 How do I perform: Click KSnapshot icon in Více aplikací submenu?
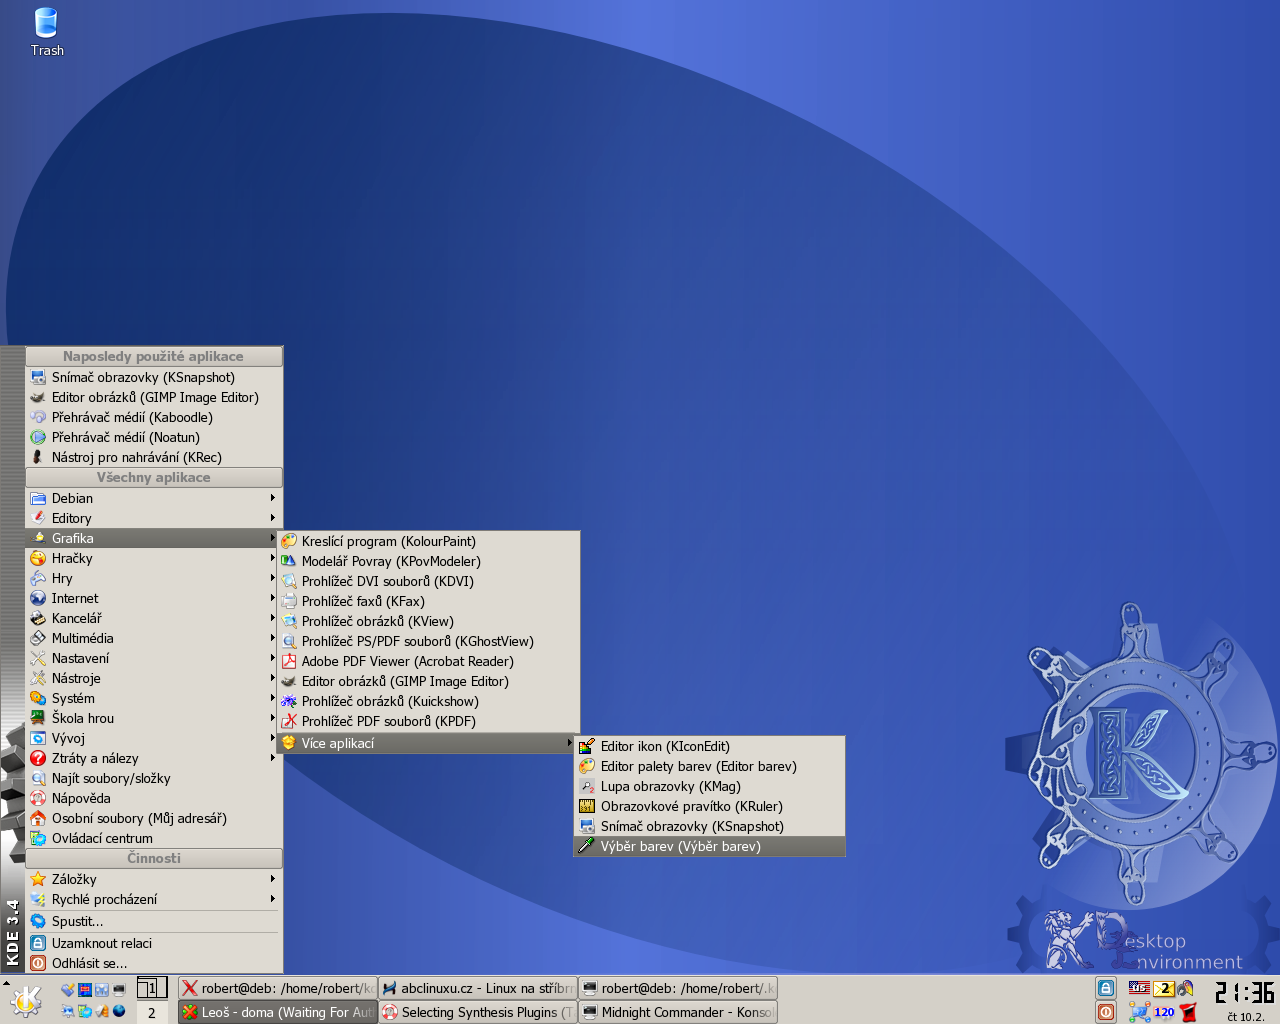coord(587,826)
